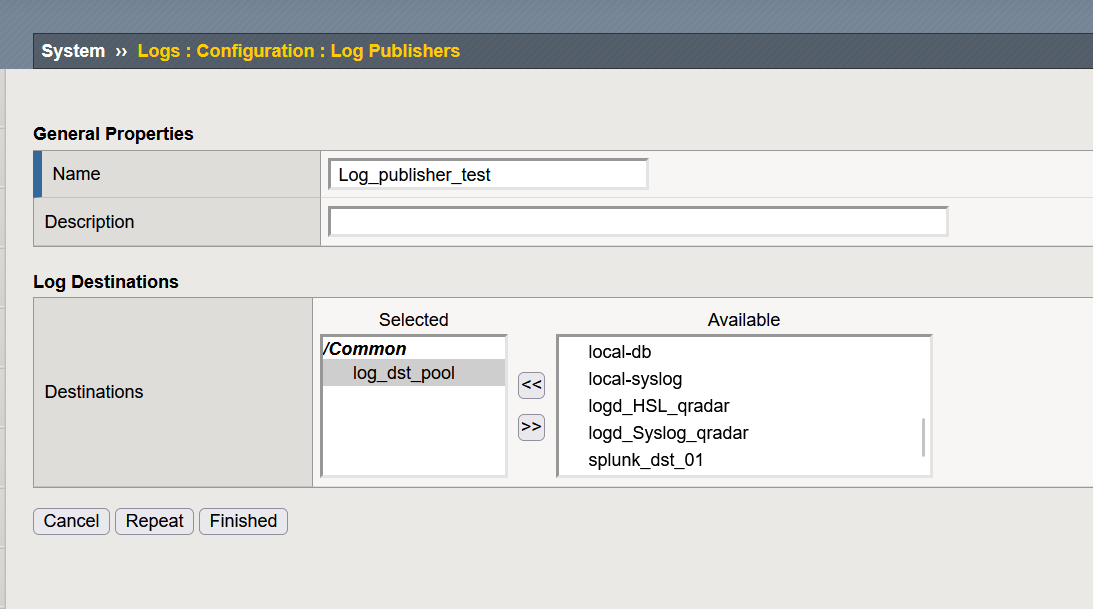Click the Available list scrollbar
1093x609 pixels.
924,438
